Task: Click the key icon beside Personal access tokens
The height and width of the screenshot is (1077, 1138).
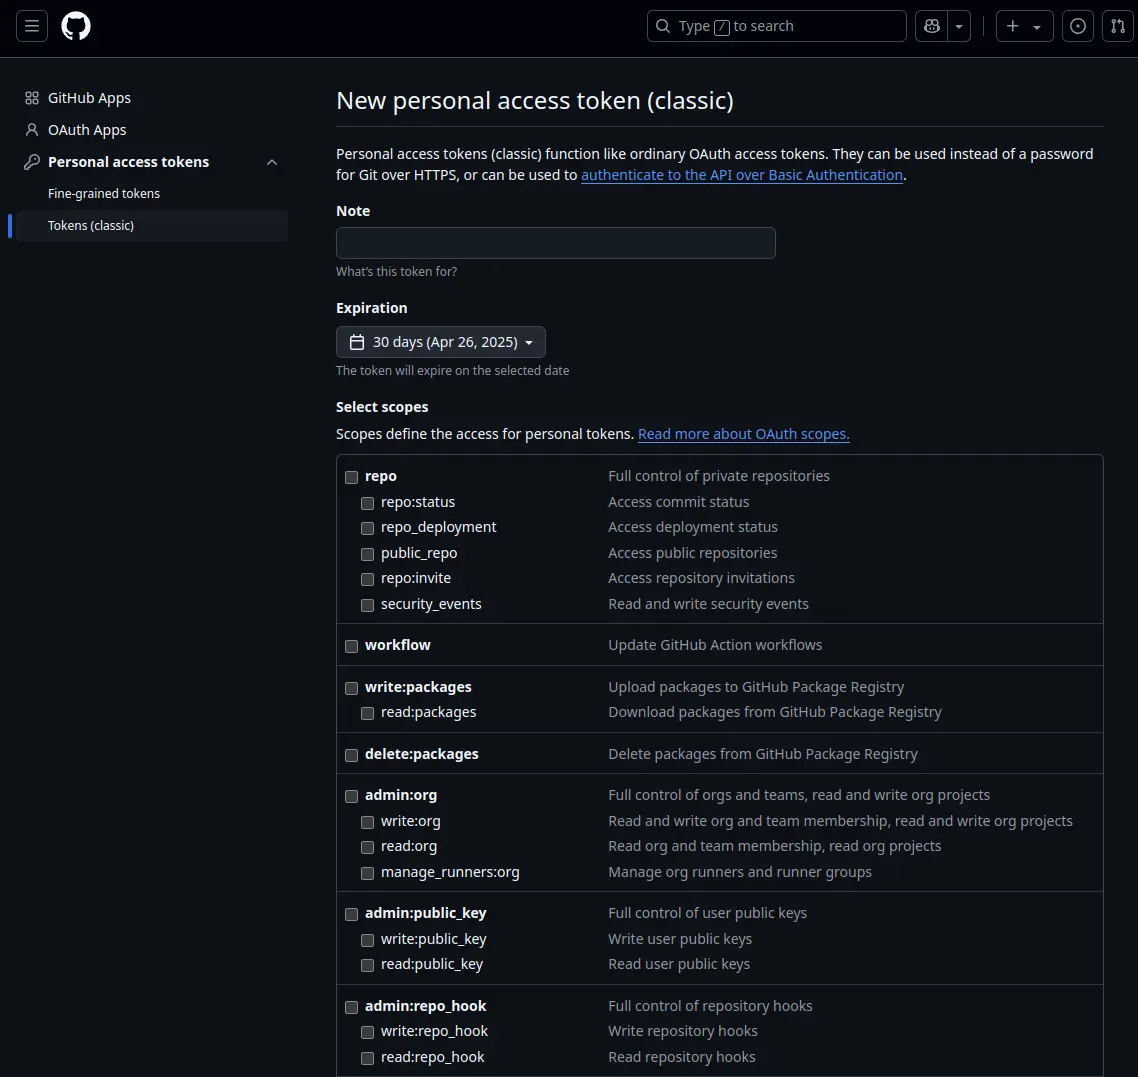Action: point(32,162)
